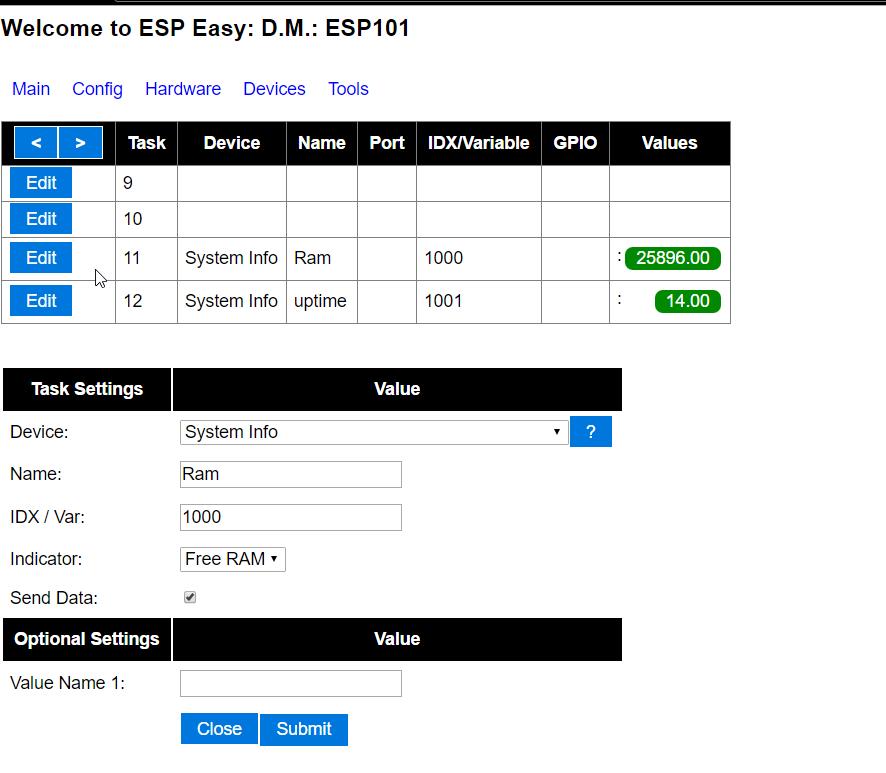The width and height of the screenshot is (886, 773).
Task: Click the Optional Settings header
Action: pyautogui.click(x=87, y=639)
